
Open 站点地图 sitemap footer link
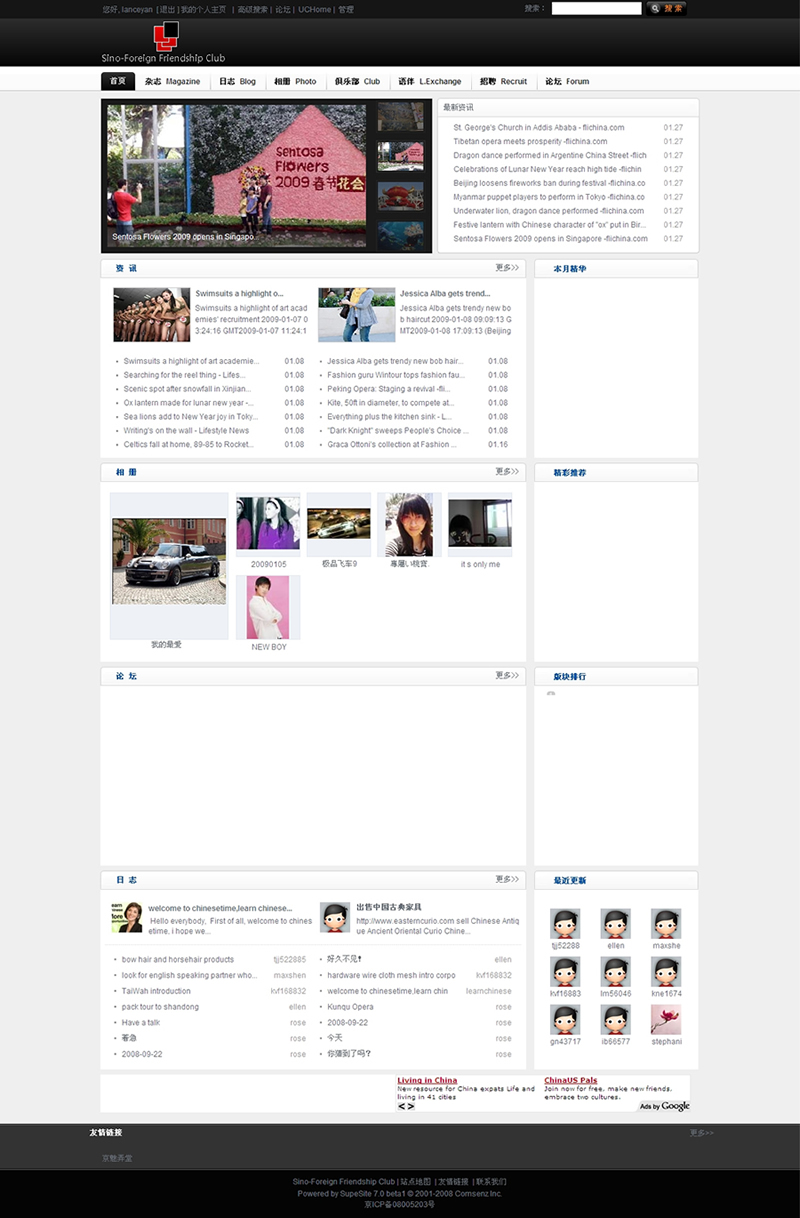417,1181
